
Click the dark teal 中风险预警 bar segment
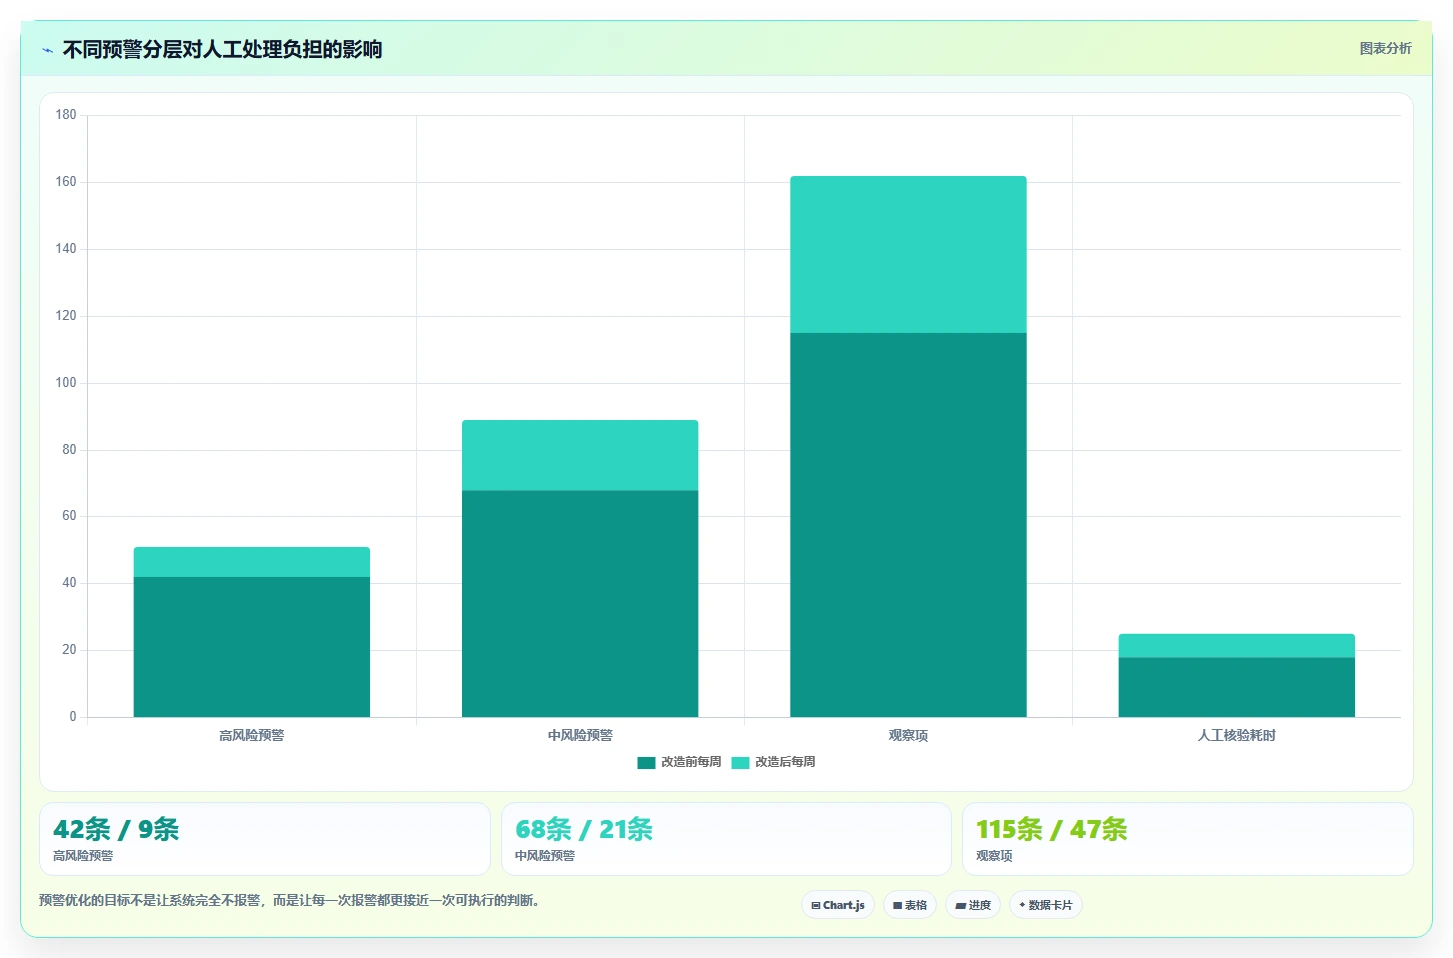[x=580, y=604]
